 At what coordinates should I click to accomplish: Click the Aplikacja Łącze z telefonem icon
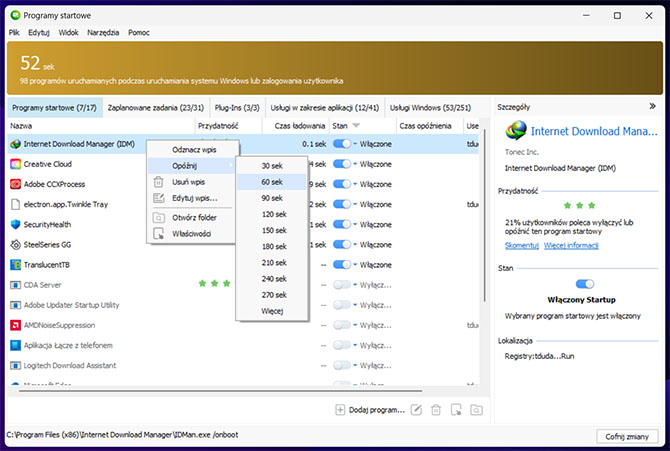pos(15,345)
